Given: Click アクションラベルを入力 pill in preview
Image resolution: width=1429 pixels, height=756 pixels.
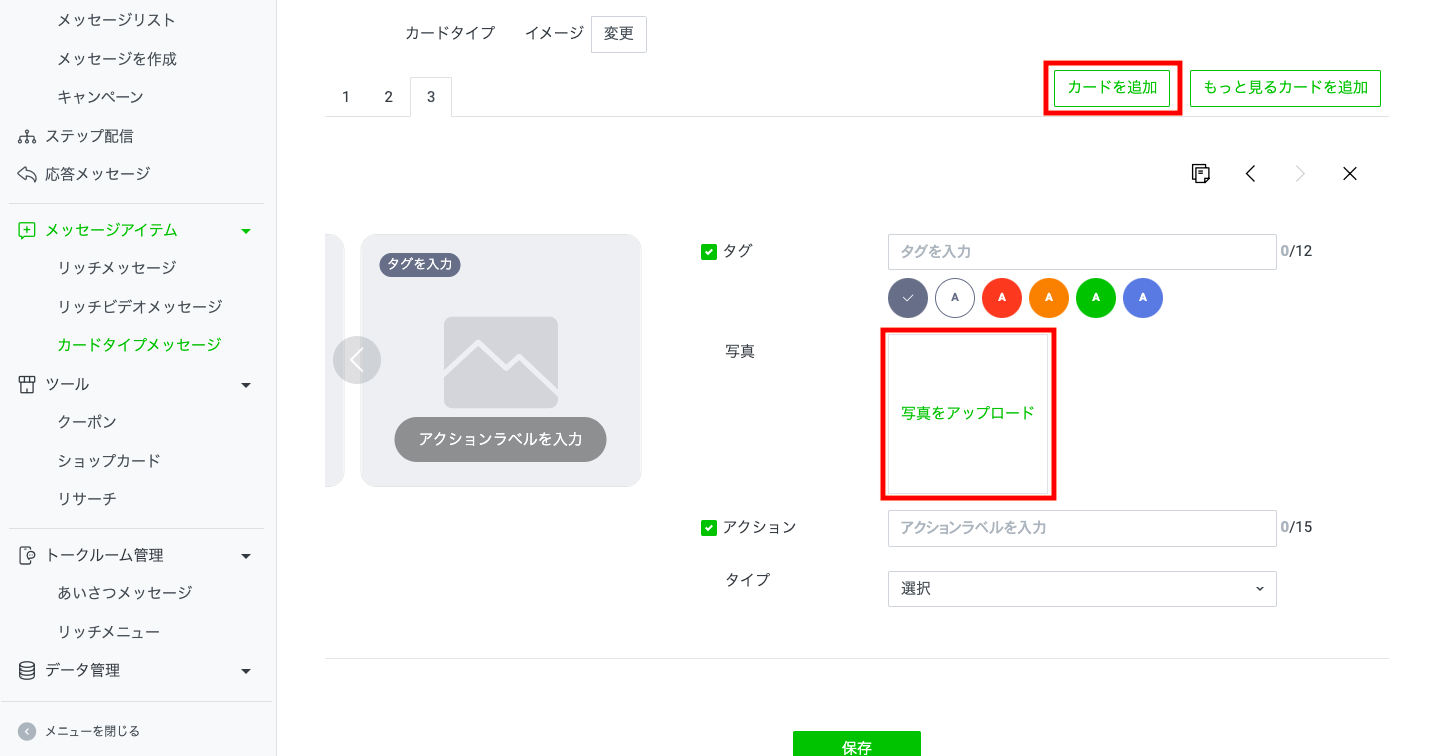Looking at the screenshot, I should pyautogui.click(x=500, y=439).
